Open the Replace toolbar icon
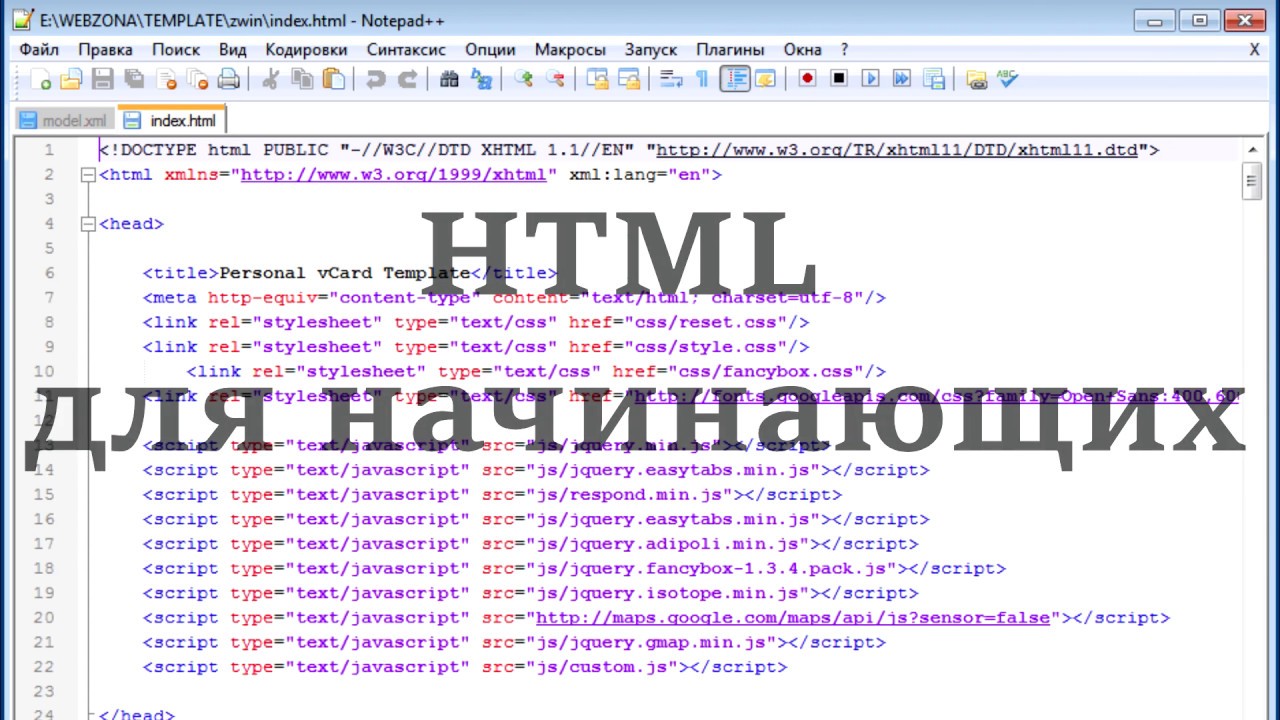This screenshot has width=1280, height=720. 481,79
